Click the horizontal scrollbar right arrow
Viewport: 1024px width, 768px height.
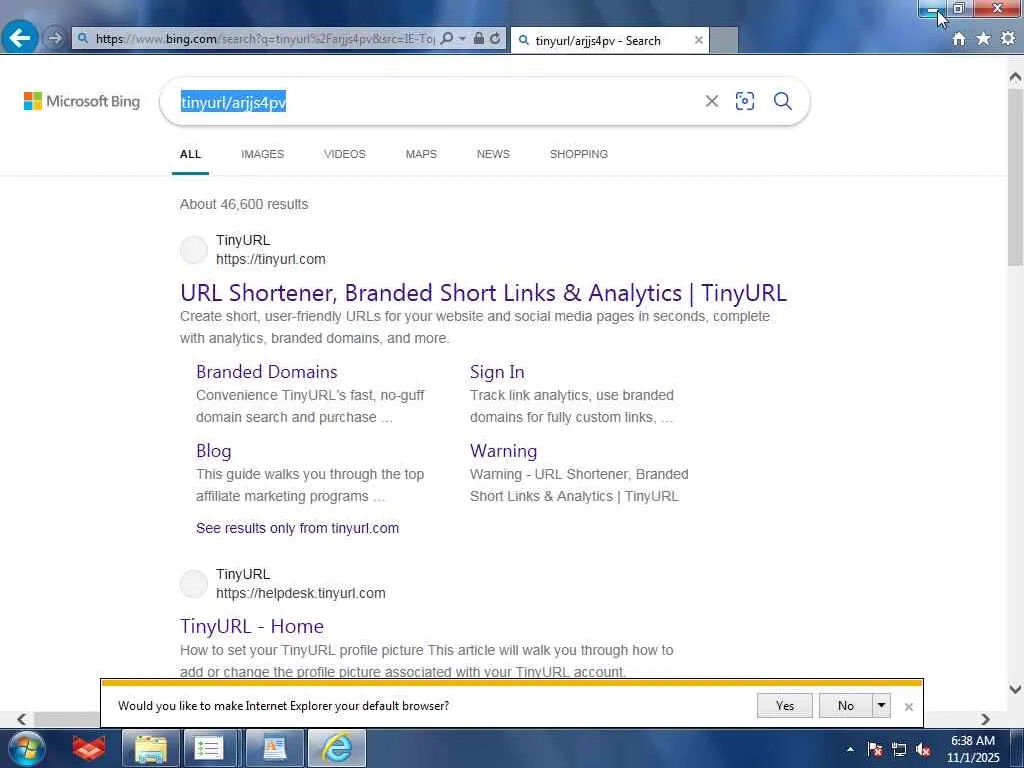[x=985, y=719]
